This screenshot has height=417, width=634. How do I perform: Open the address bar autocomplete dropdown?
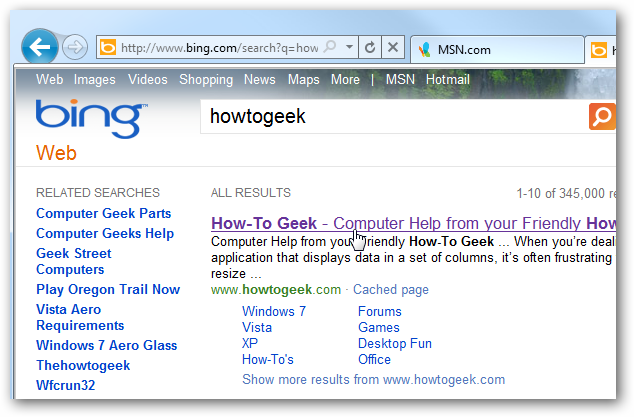(349, 47)
